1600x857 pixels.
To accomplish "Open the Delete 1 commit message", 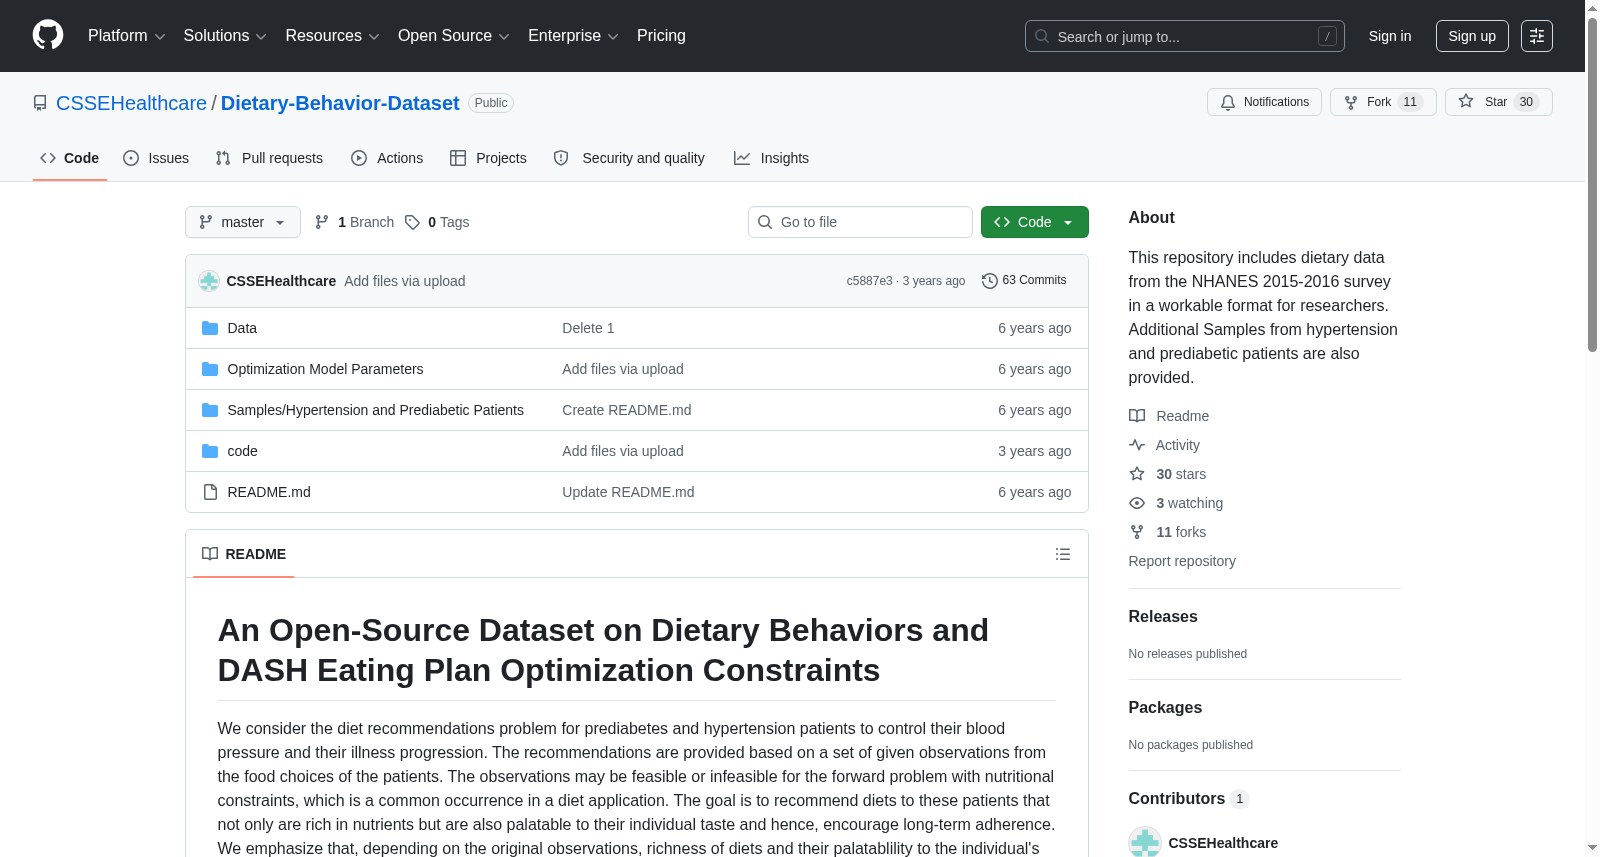I will pos(588,328).
